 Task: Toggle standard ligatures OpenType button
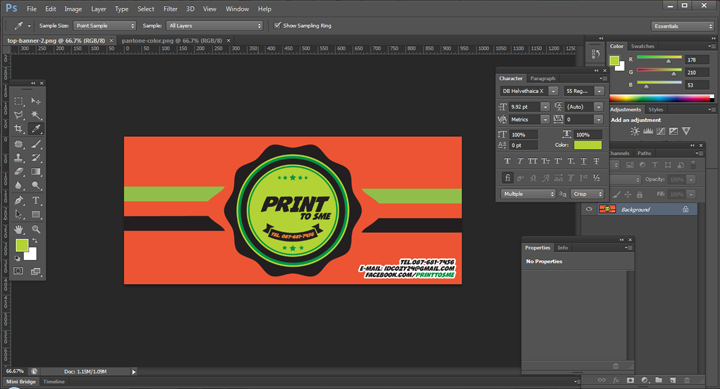point(507,178)
